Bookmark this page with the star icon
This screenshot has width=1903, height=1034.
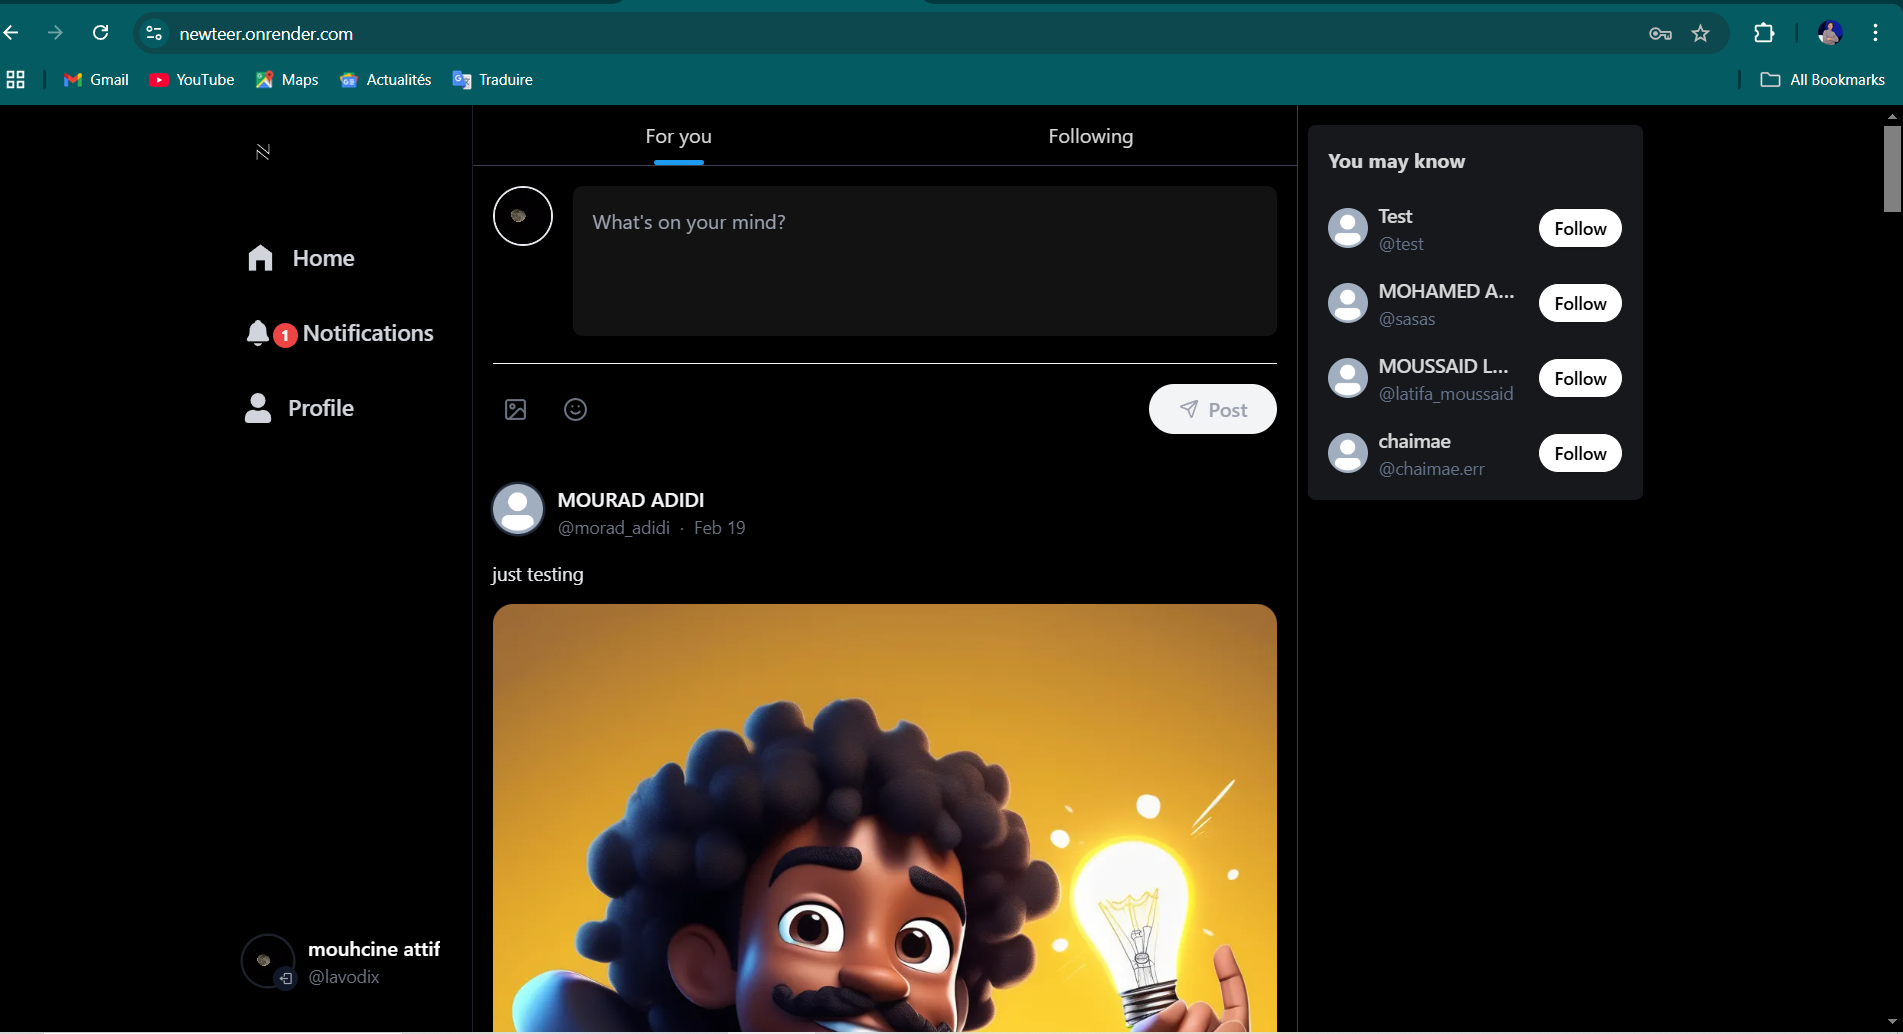(1700, 33)
